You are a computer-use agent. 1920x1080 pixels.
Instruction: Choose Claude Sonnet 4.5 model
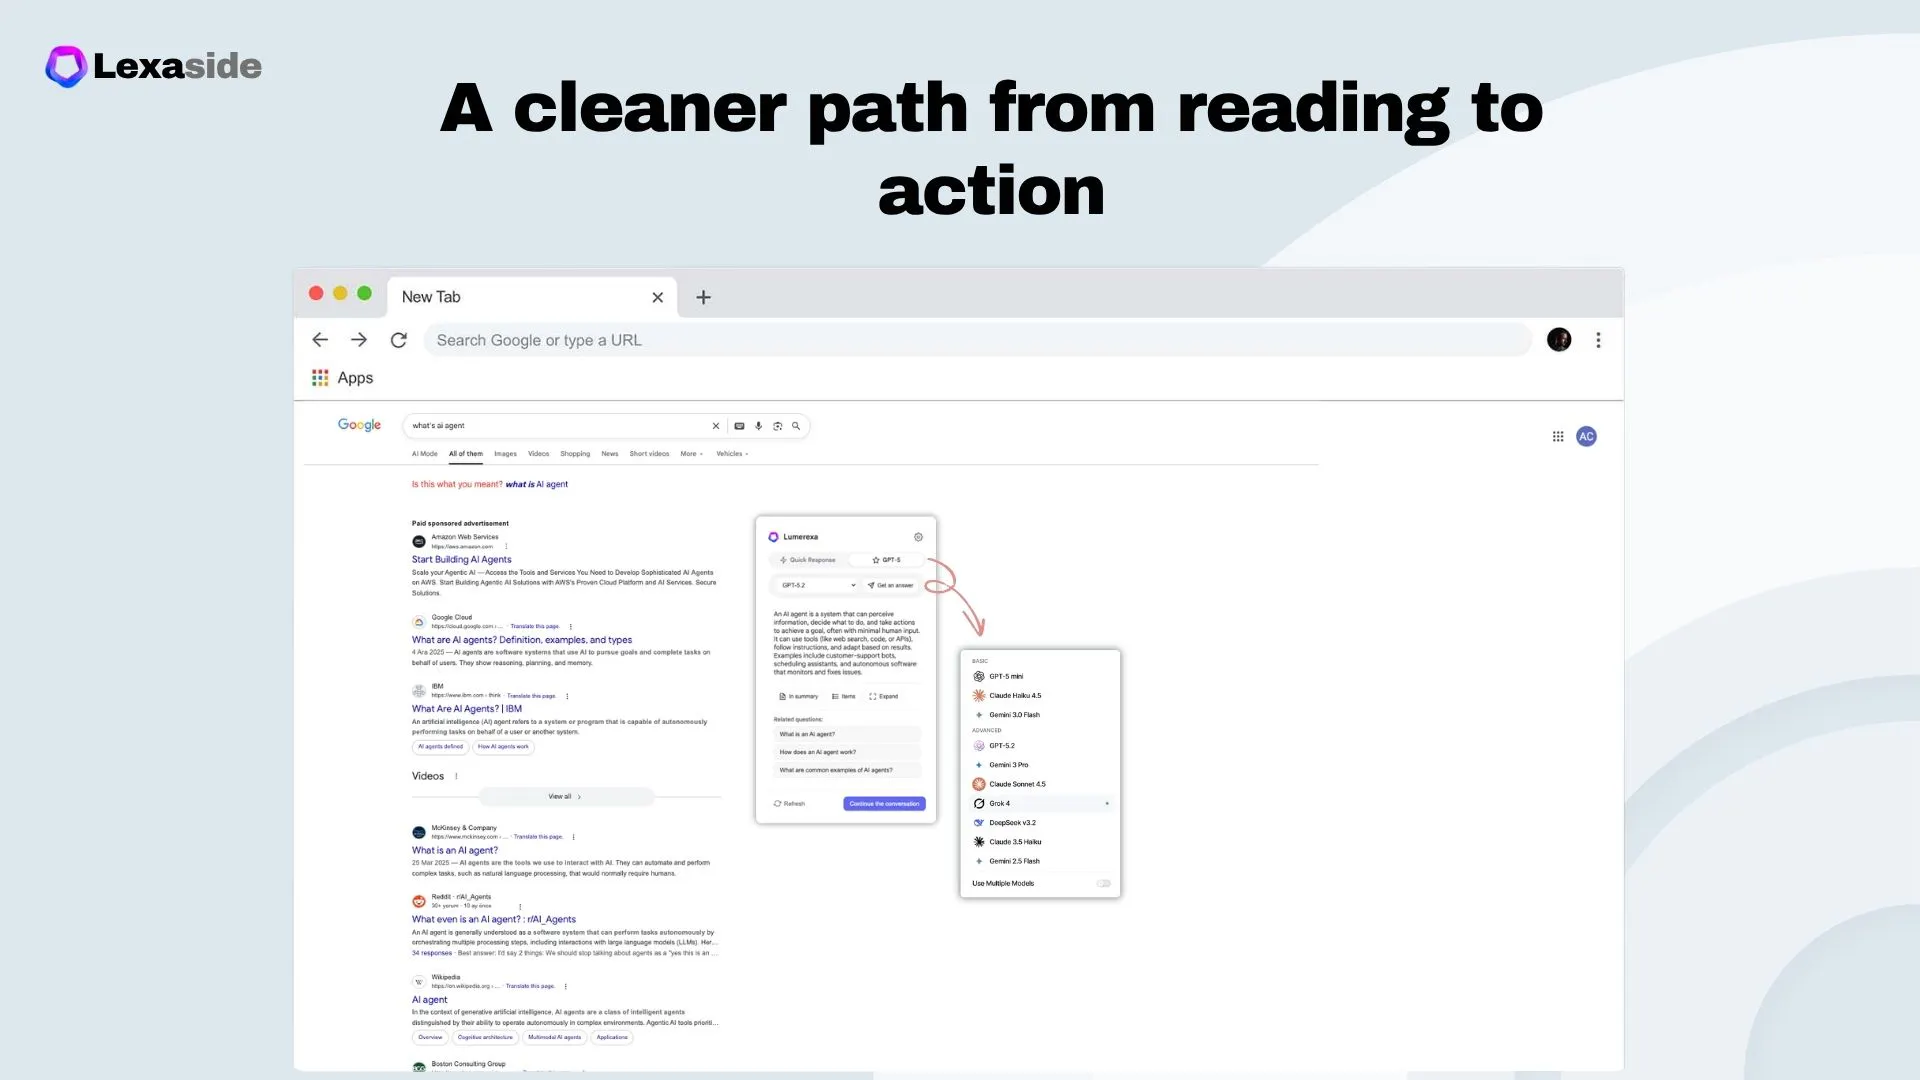(1040, 784)
